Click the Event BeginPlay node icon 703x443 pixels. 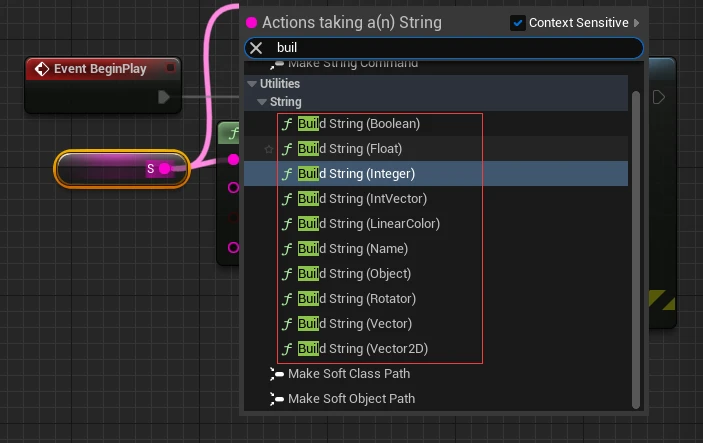click(42, 69)
